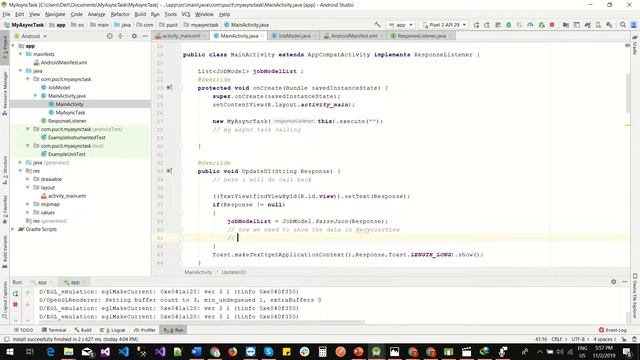Click UTF-8 encoding in status bar
Screen dimensions: 640x360
[580, 339]
